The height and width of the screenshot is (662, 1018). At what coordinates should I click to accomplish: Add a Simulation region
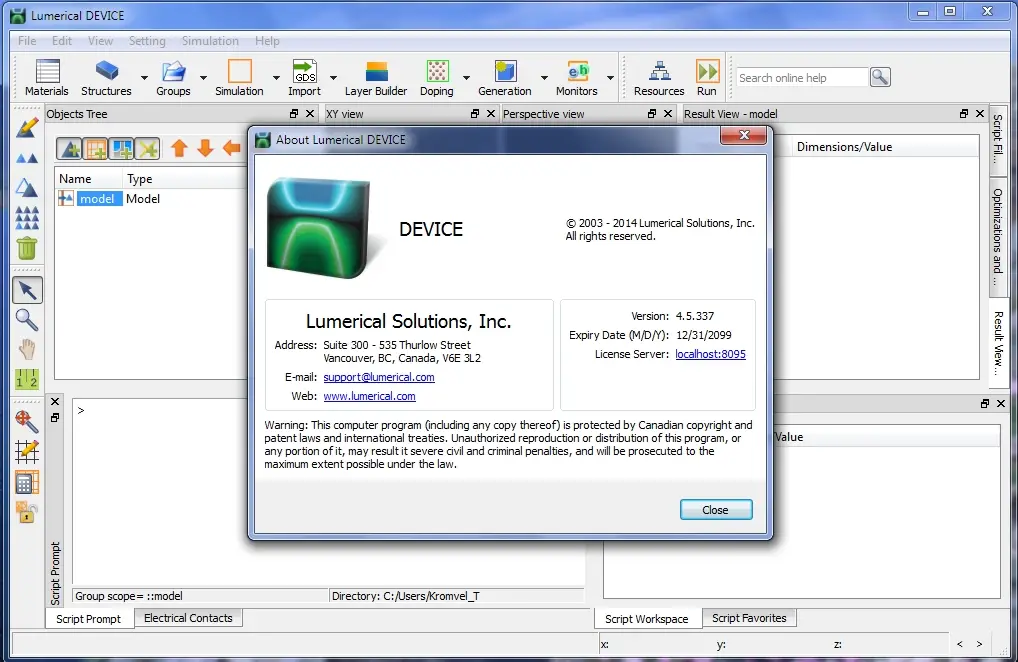point(240,78)
